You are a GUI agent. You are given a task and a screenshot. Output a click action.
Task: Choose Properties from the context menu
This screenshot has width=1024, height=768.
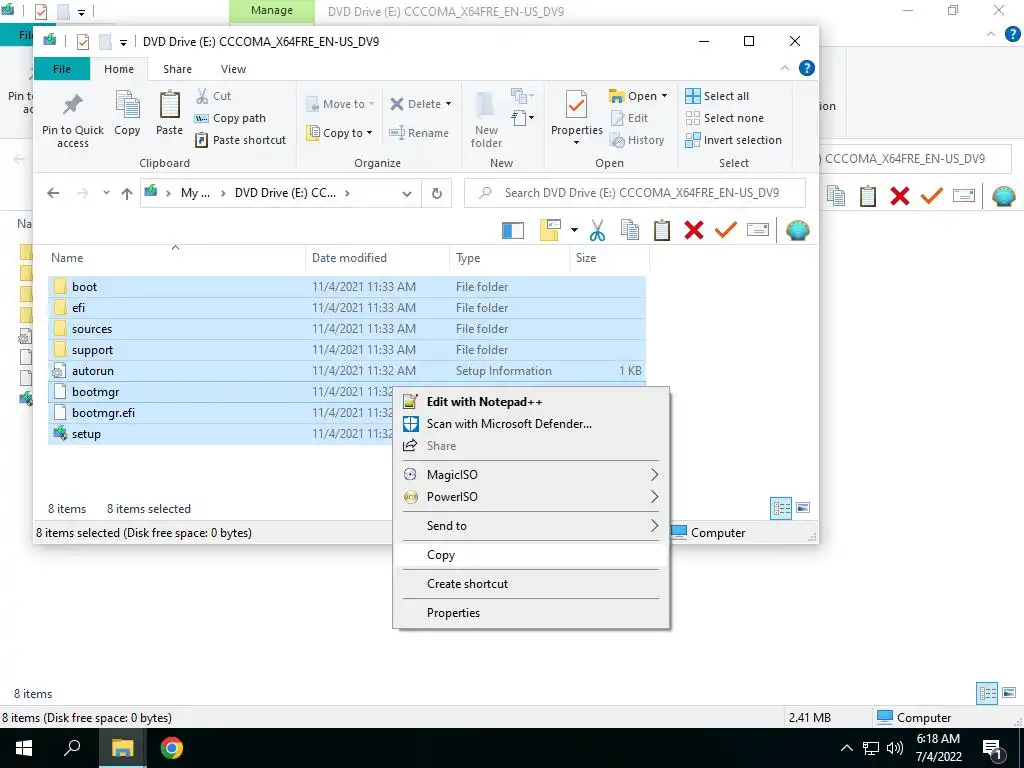pos(530,613)
